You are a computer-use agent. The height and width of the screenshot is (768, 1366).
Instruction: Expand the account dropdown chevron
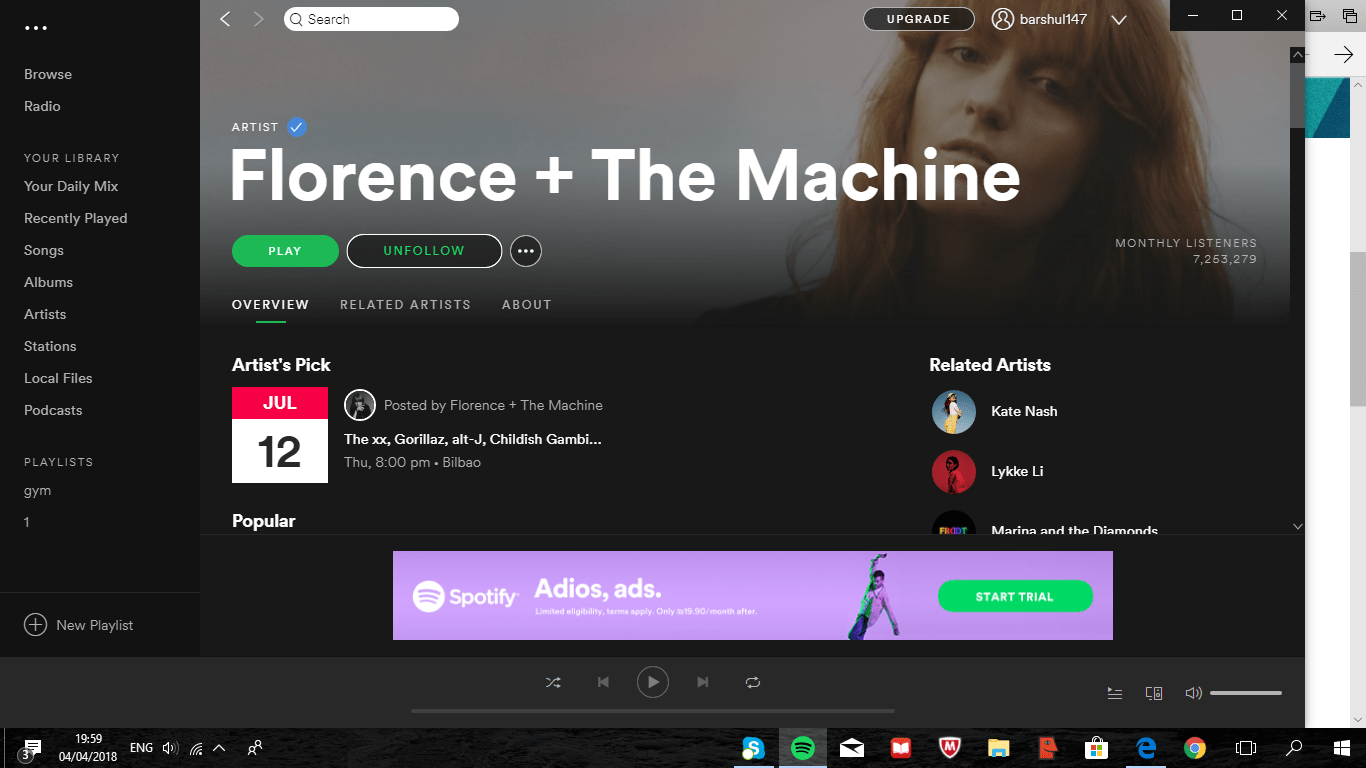tap(1119, 20)
